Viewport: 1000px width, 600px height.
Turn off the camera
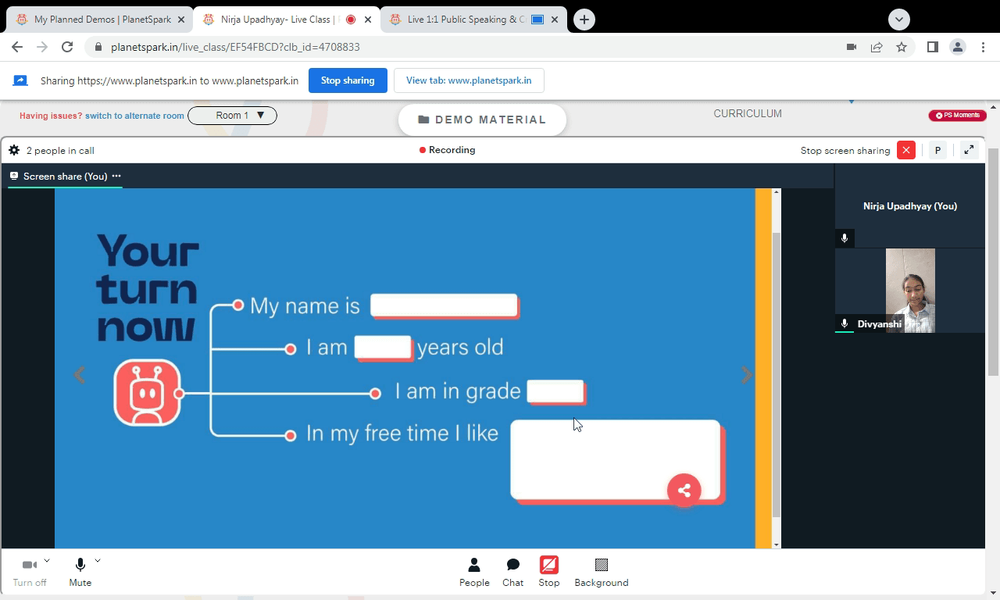[29, 572]
